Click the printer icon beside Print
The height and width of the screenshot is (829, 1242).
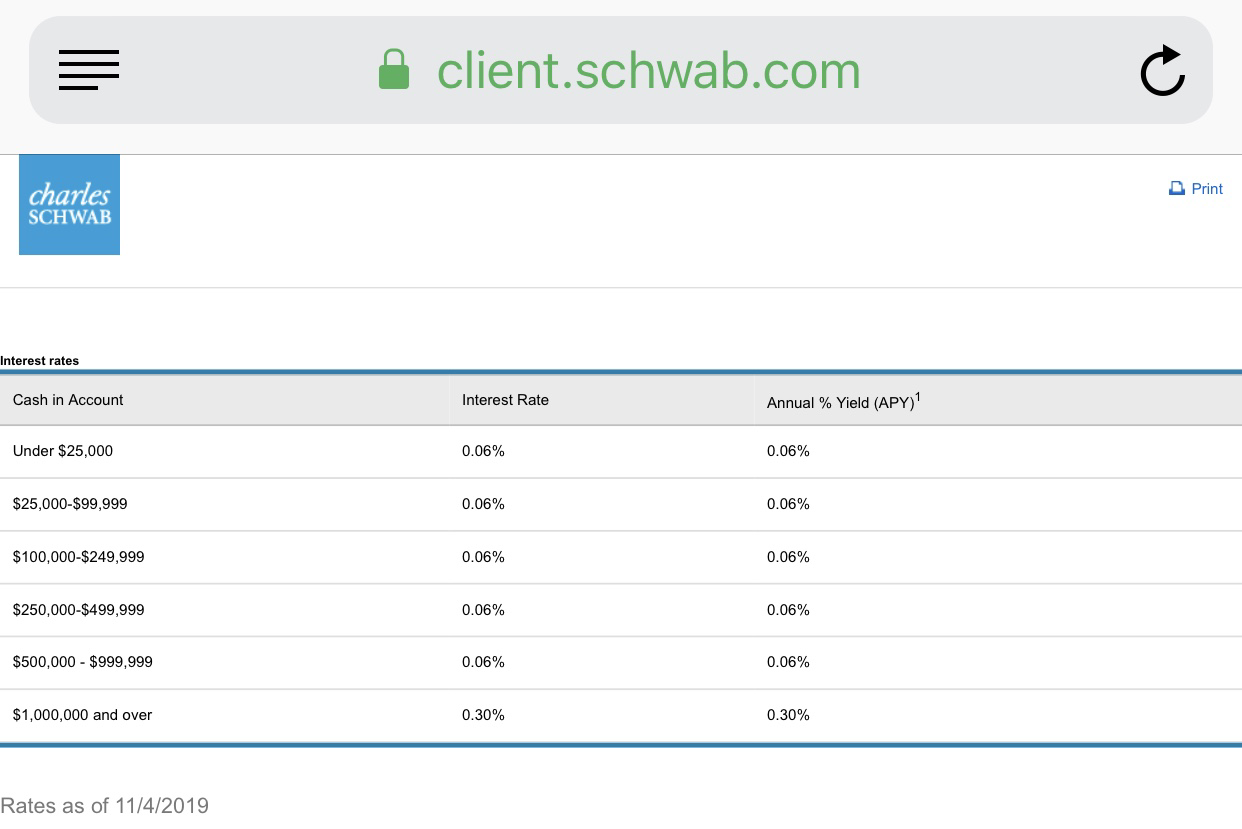coord(1177,188)
